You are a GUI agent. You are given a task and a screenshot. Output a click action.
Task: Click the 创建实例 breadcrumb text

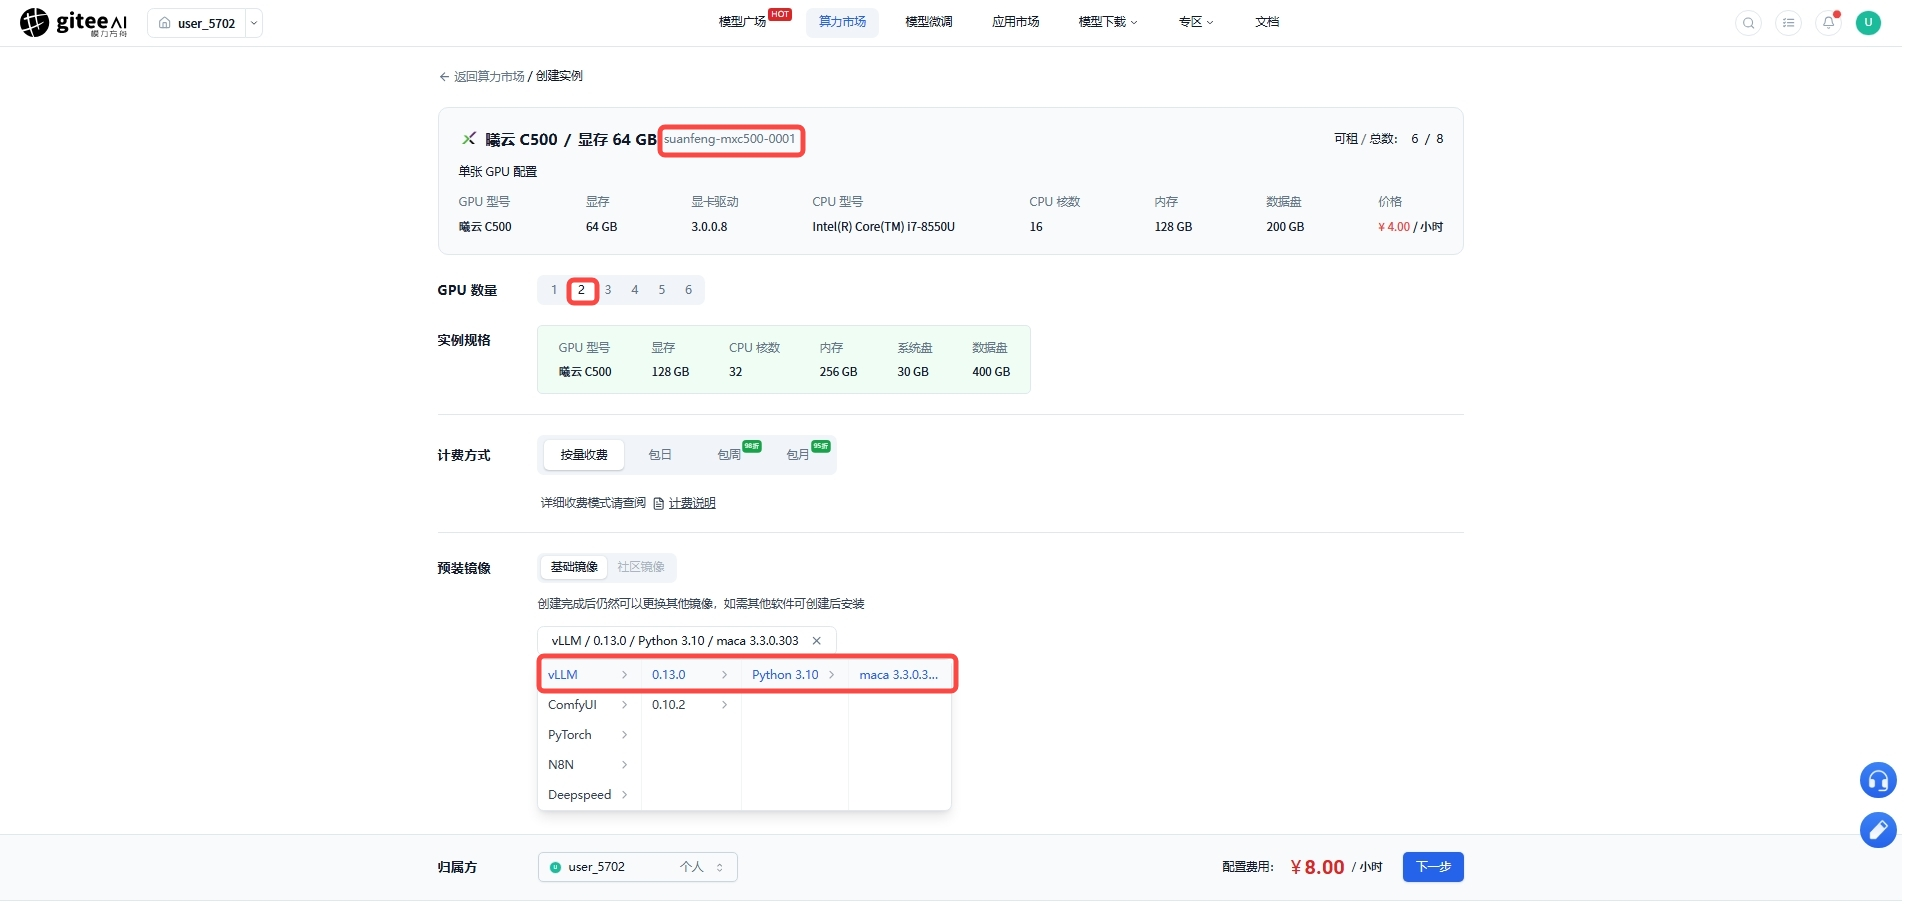coord(559,77)
